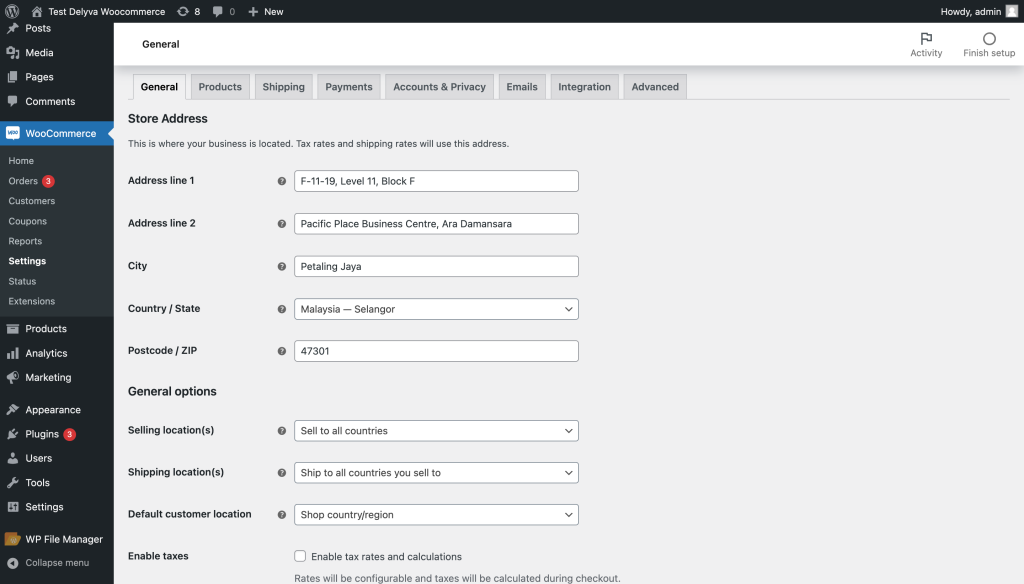Click the Address line 1 field
Viewport: 1024px width, 584px height.
point(436,181)
